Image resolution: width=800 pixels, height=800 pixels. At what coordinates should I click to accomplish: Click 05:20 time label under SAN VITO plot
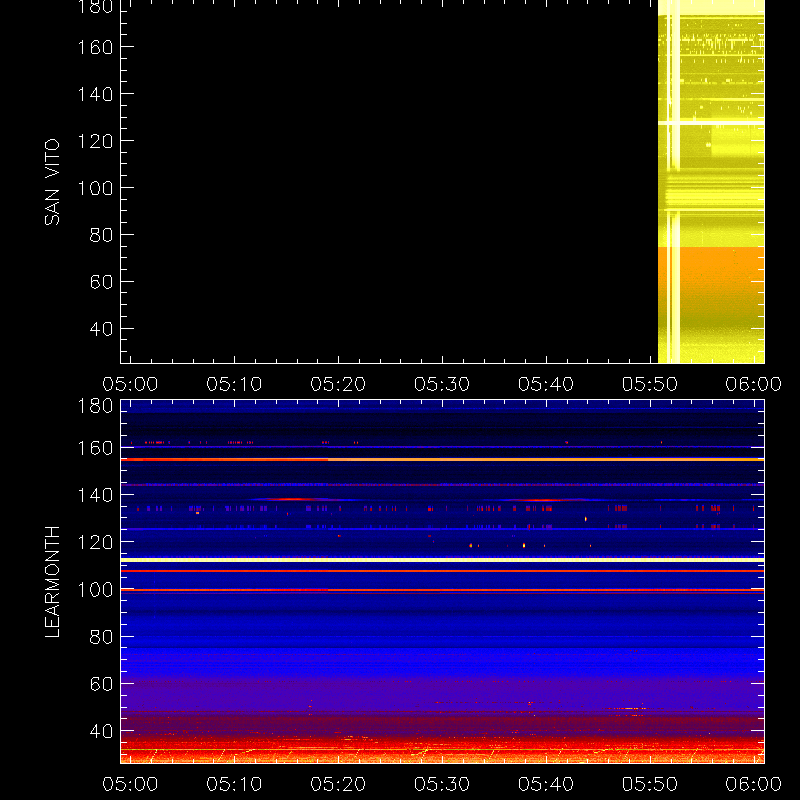(x=338, y=384)
